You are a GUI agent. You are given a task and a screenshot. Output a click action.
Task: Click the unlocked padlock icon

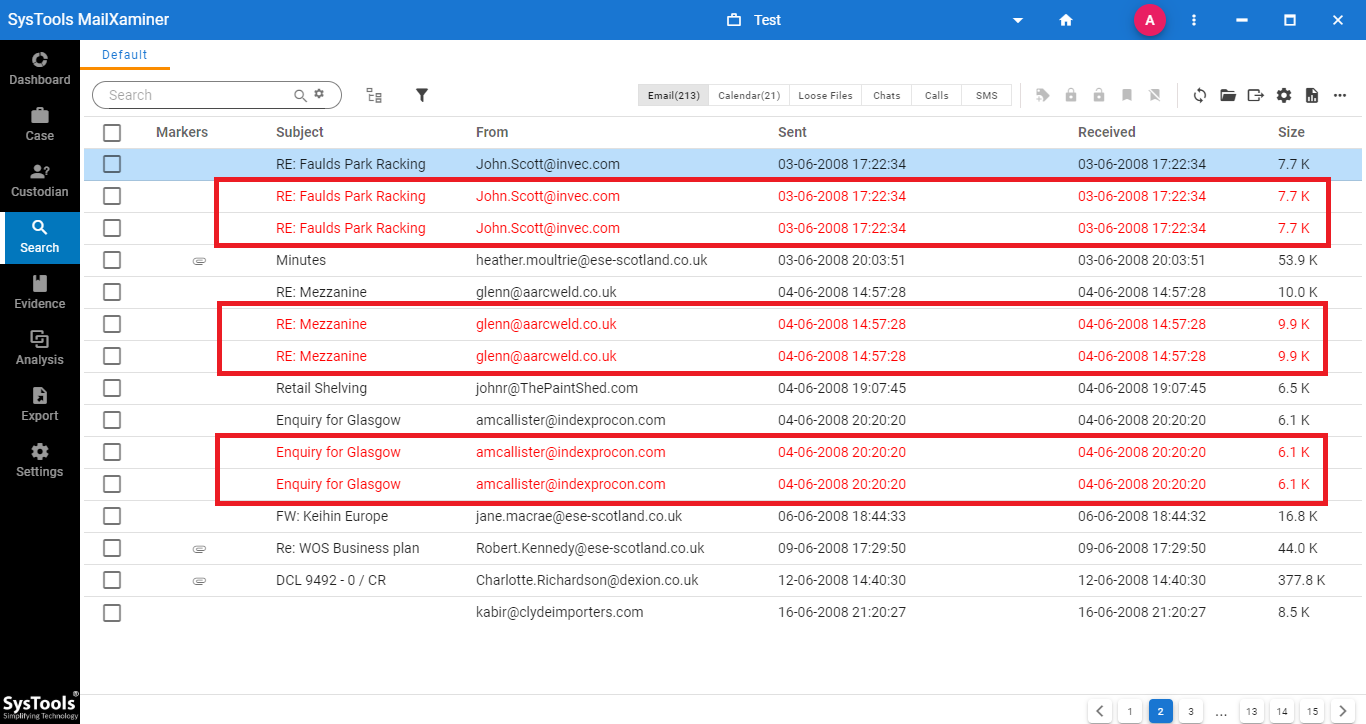pos(1099,95)
